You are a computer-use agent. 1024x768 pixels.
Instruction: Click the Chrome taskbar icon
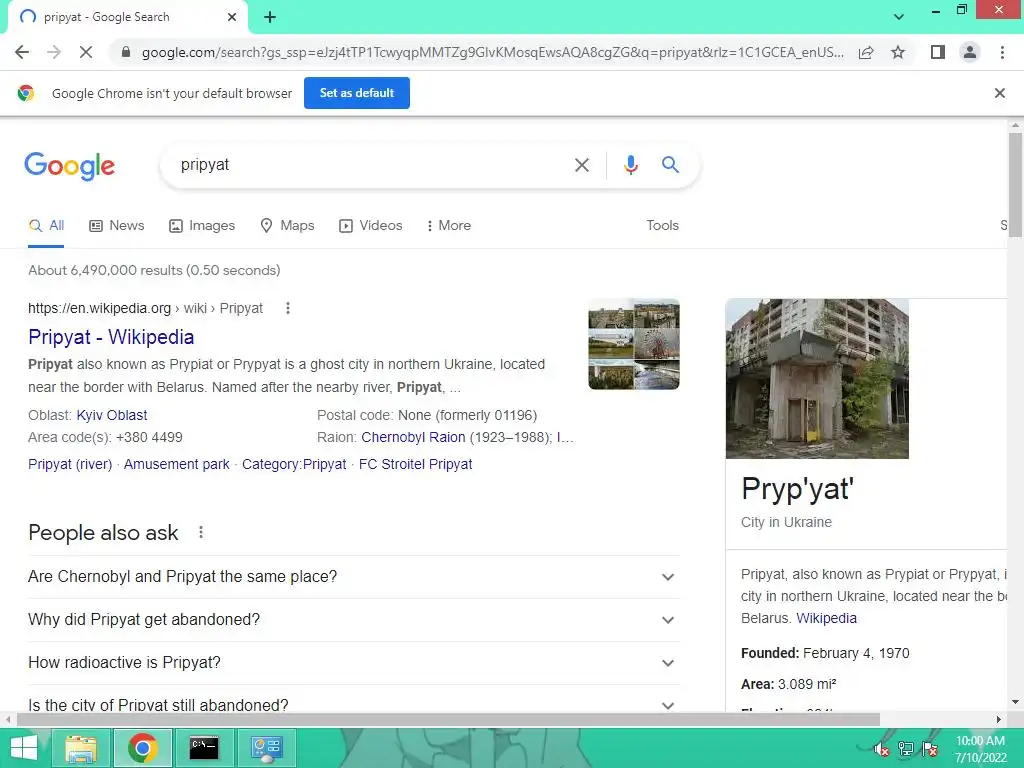143,748
